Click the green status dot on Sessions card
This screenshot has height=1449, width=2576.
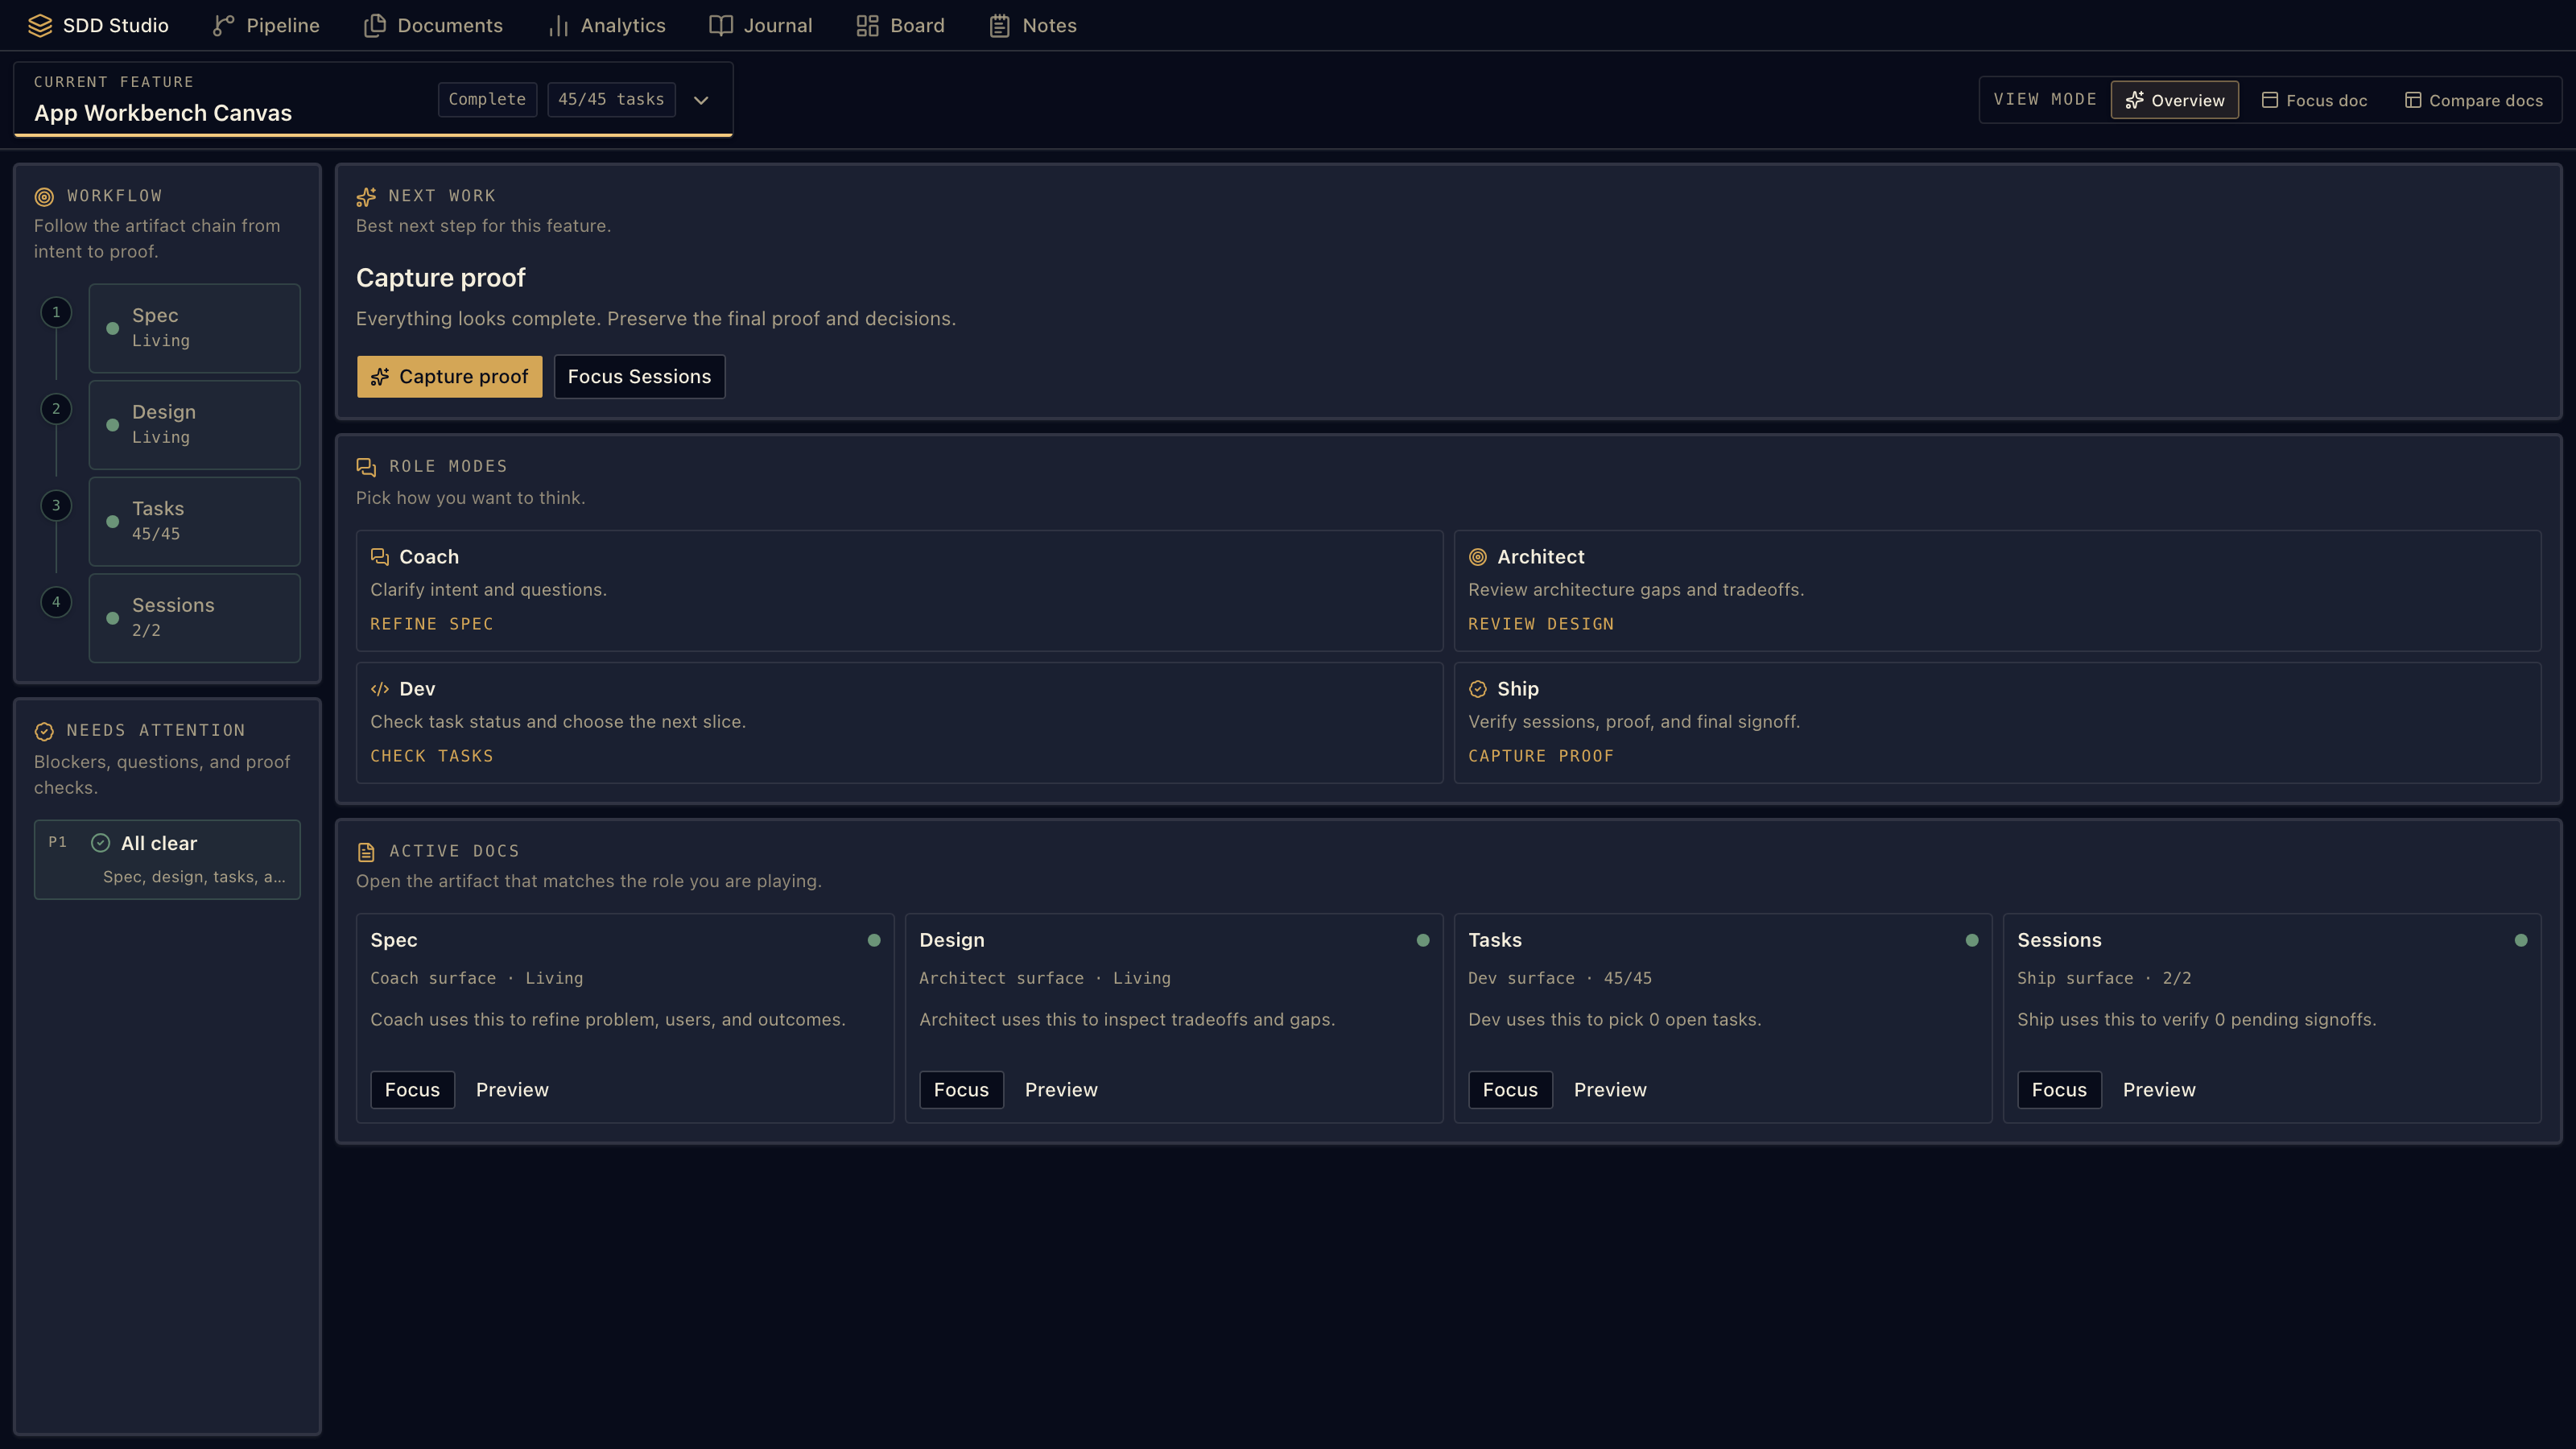tap(2521, 940)
